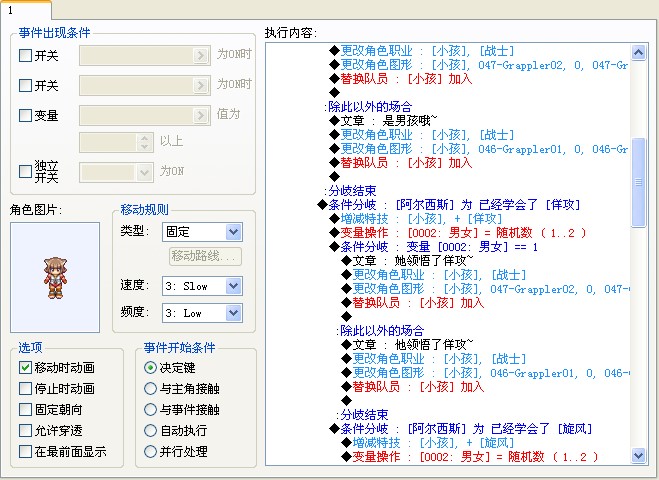Open the 速度 dropdown showing 3: Slow
Image resolution: width=659 pixels, height=480 pixels.
coord(202,286)
